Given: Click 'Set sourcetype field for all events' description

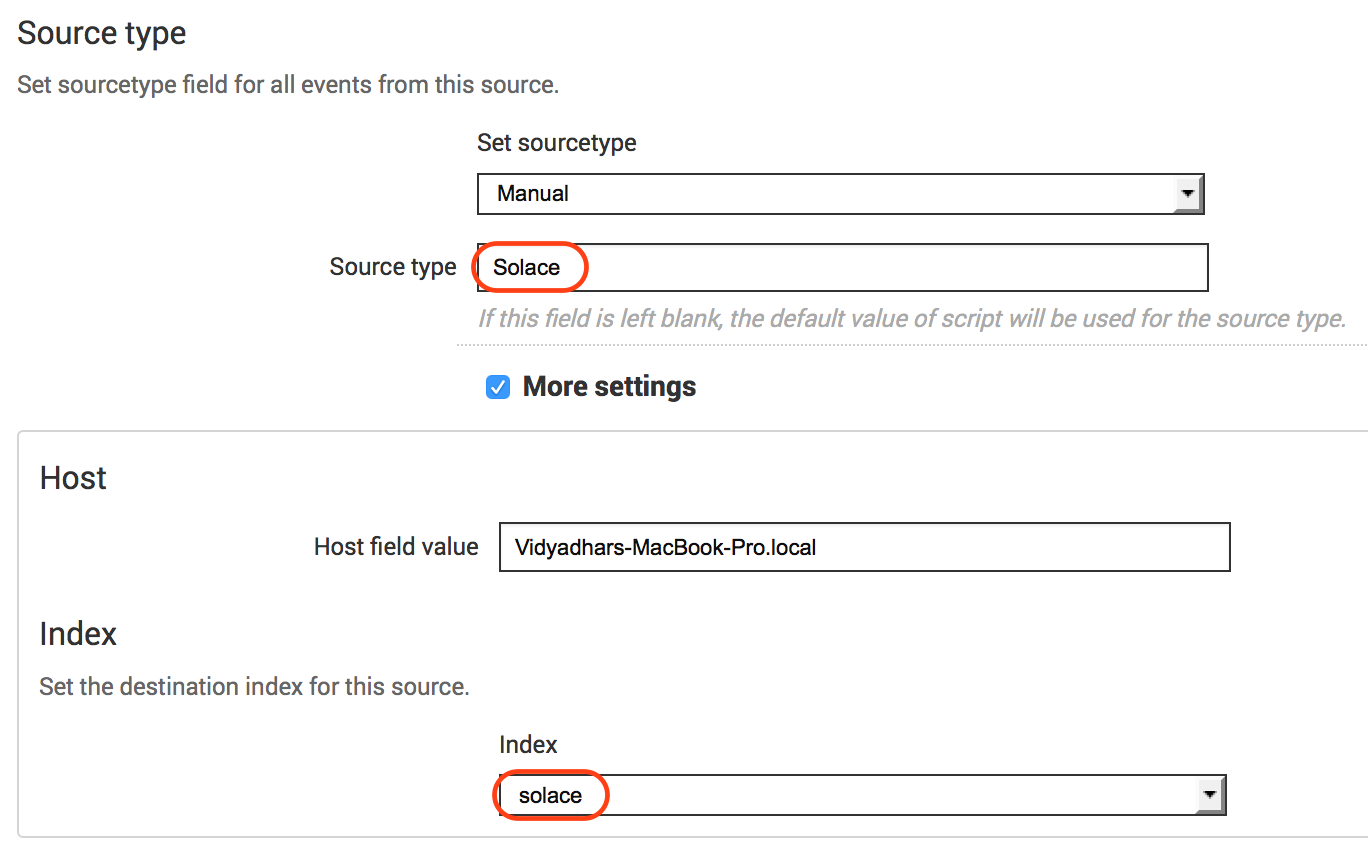Looking at the screenshot, I should point(288,85).
